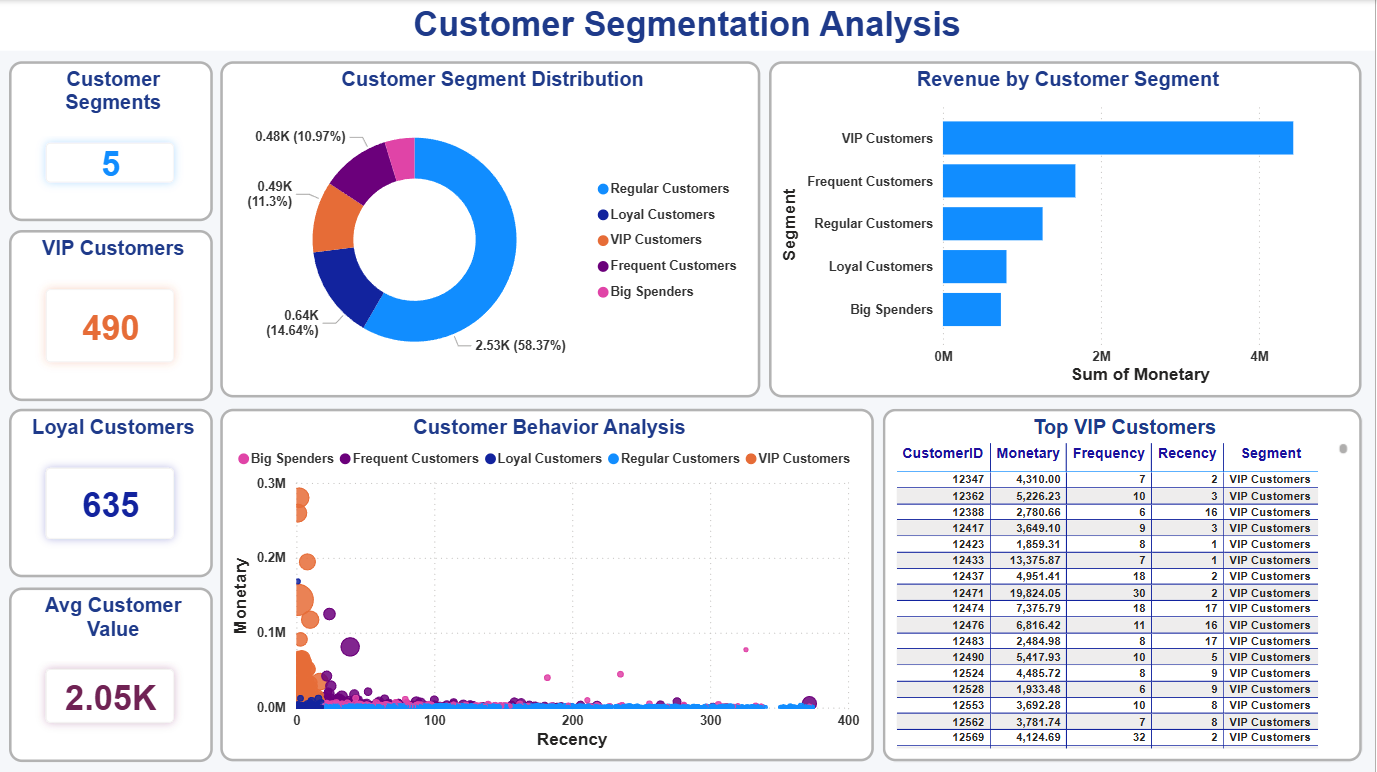Select customer ID 12474 in the table
The height and width of the screenshot is (772, 1377).
[x=968, y=609]
